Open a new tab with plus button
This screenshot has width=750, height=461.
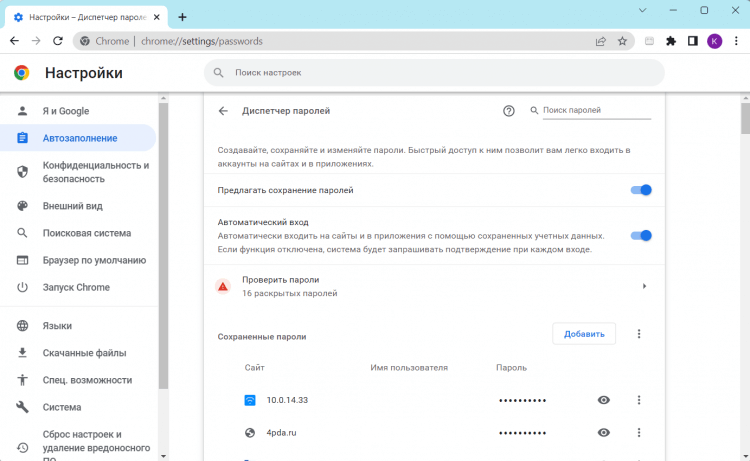182,17
